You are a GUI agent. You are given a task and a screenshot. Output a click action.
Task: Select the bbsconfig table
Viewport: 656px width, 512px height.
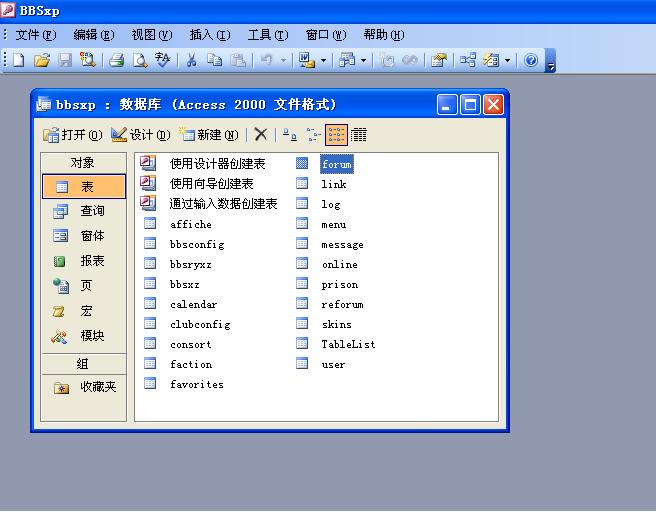(197, 245)
